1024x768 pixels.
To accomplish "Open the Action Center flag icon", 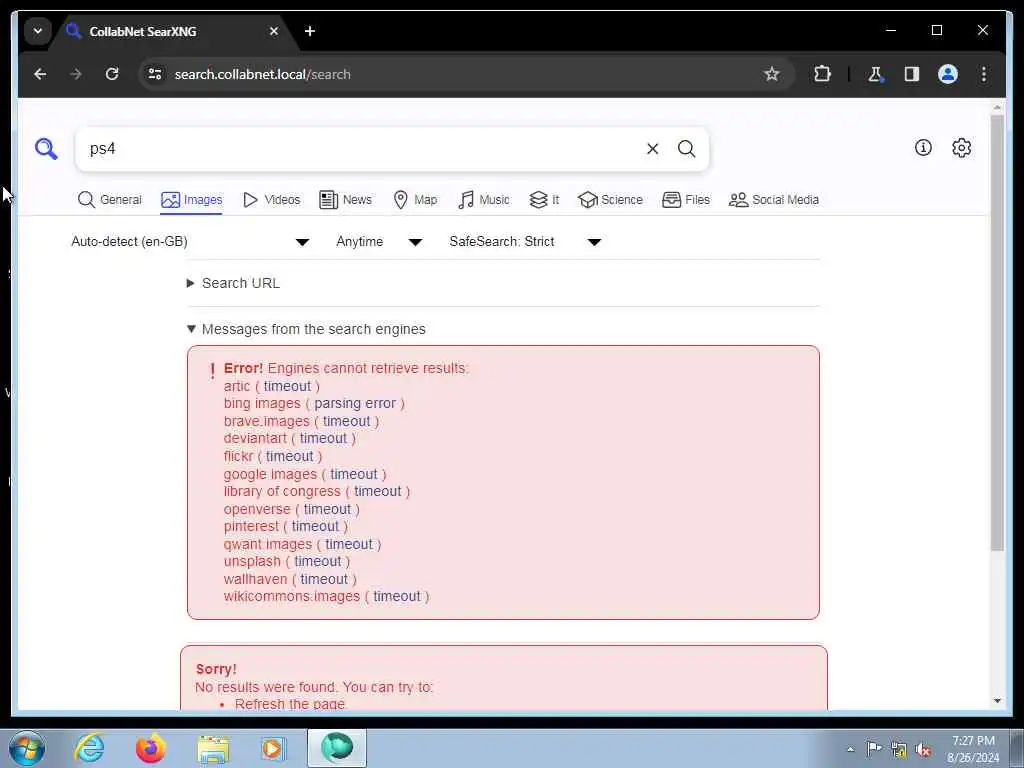I will (x=874, y=748).
